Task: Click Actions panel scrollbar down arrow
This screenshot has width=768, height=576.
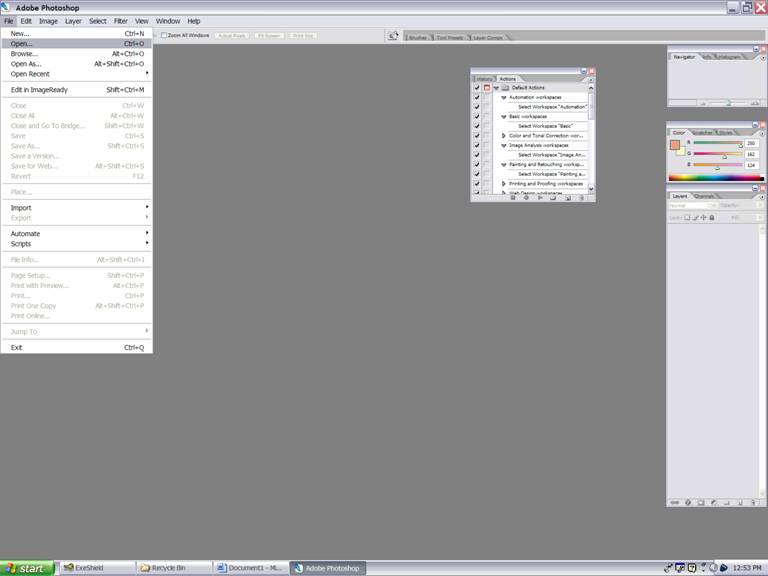Action: 591,189
